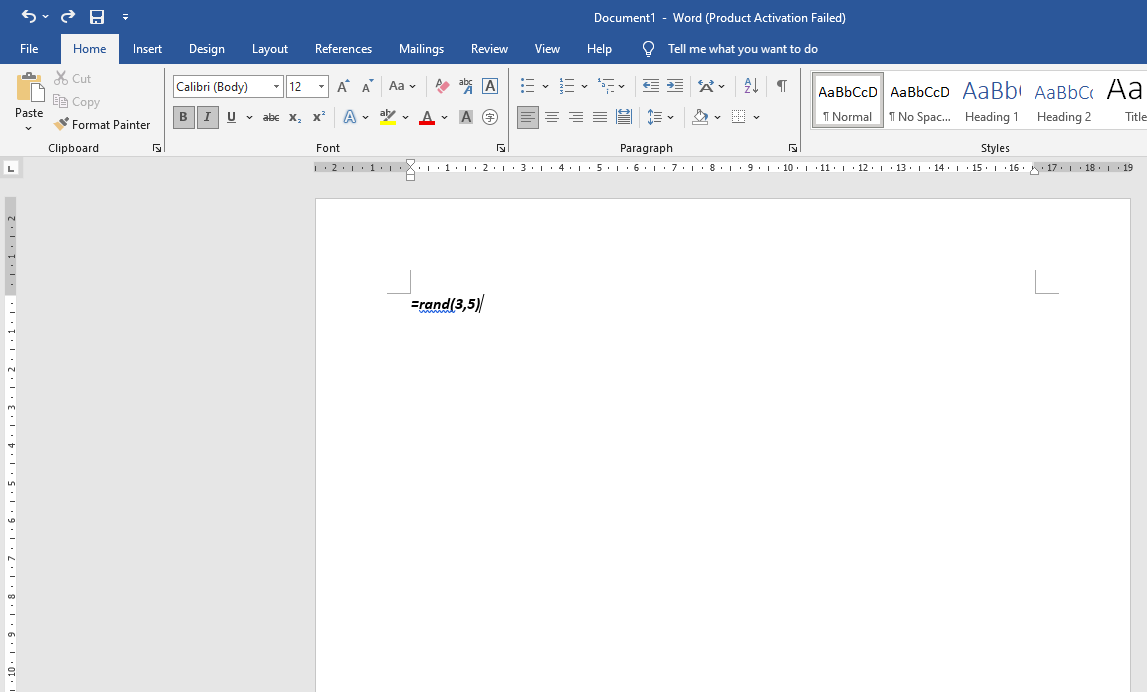This screenshot has height=692, width=1147.
Task: Toggle Italic formatting off
Action: [207, 118]
